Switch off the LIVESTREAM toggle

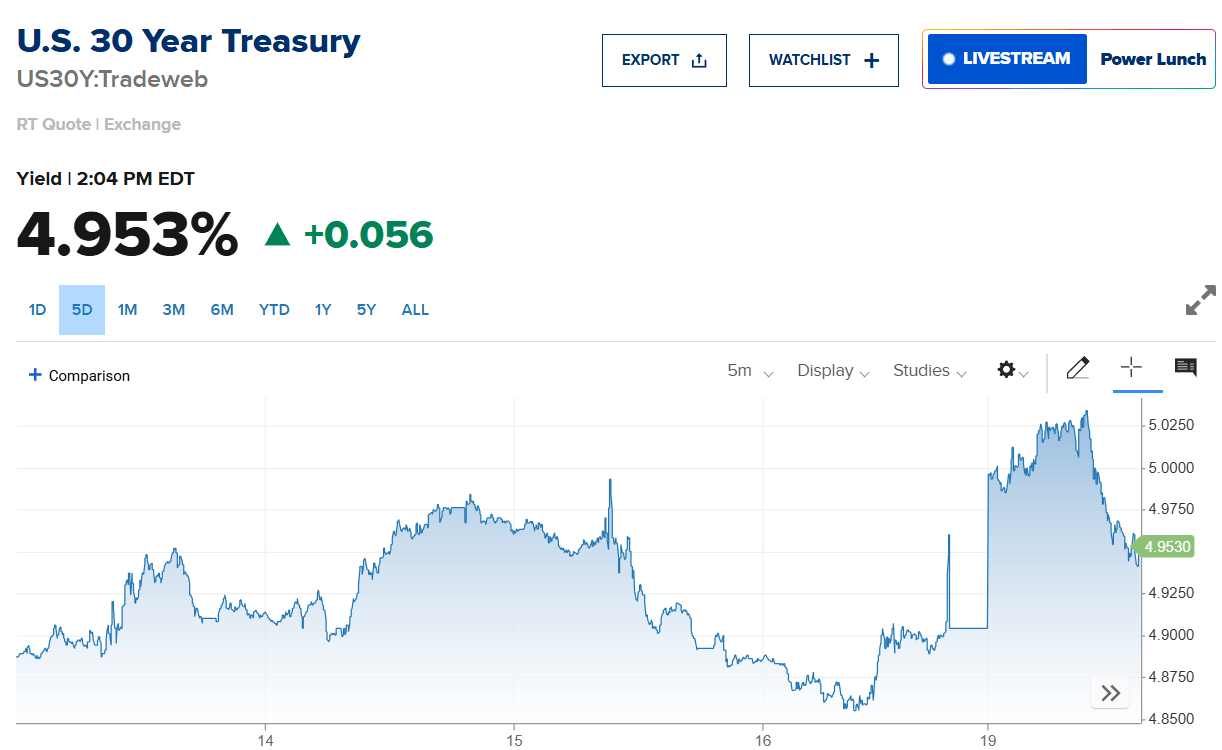1005,58
